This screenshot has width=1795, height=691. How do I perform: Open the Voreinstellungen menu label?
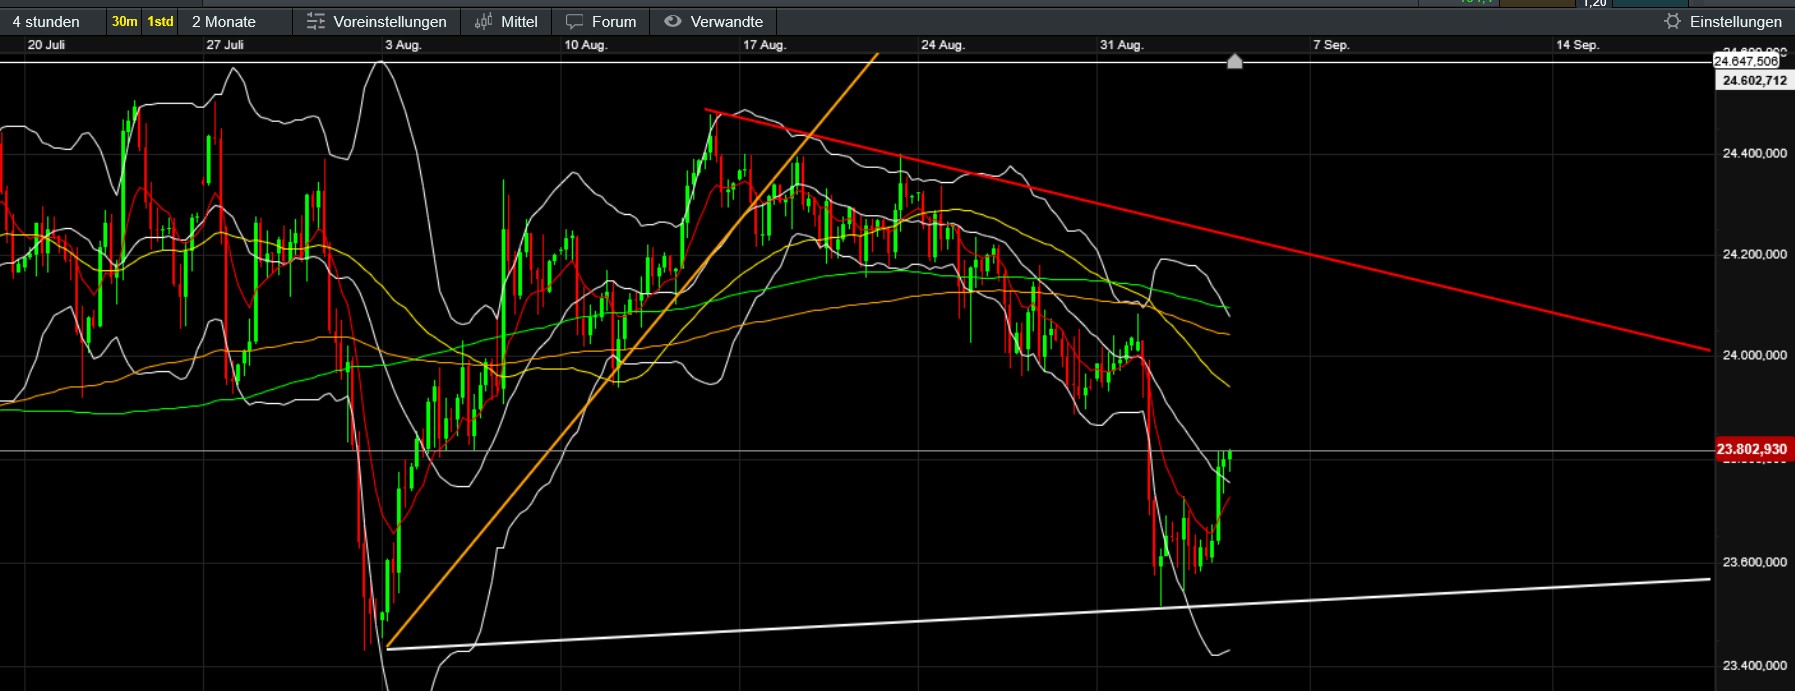click(x=390, y=21)
